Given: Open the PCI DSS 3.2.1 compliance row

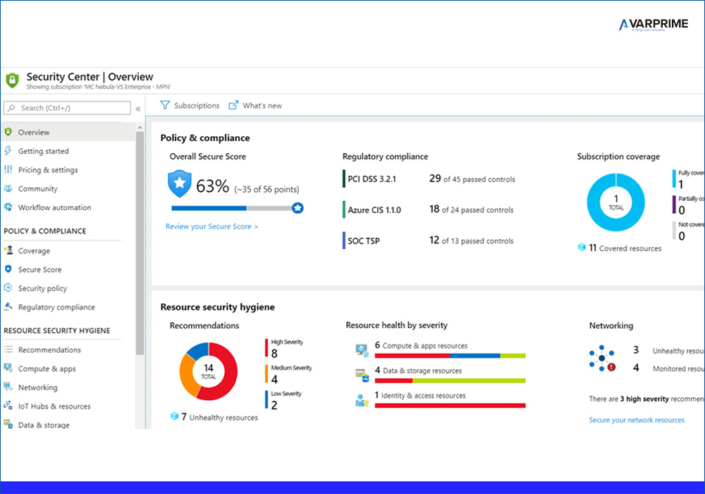Looking at the screenshot, I should (x=429, y=179).
